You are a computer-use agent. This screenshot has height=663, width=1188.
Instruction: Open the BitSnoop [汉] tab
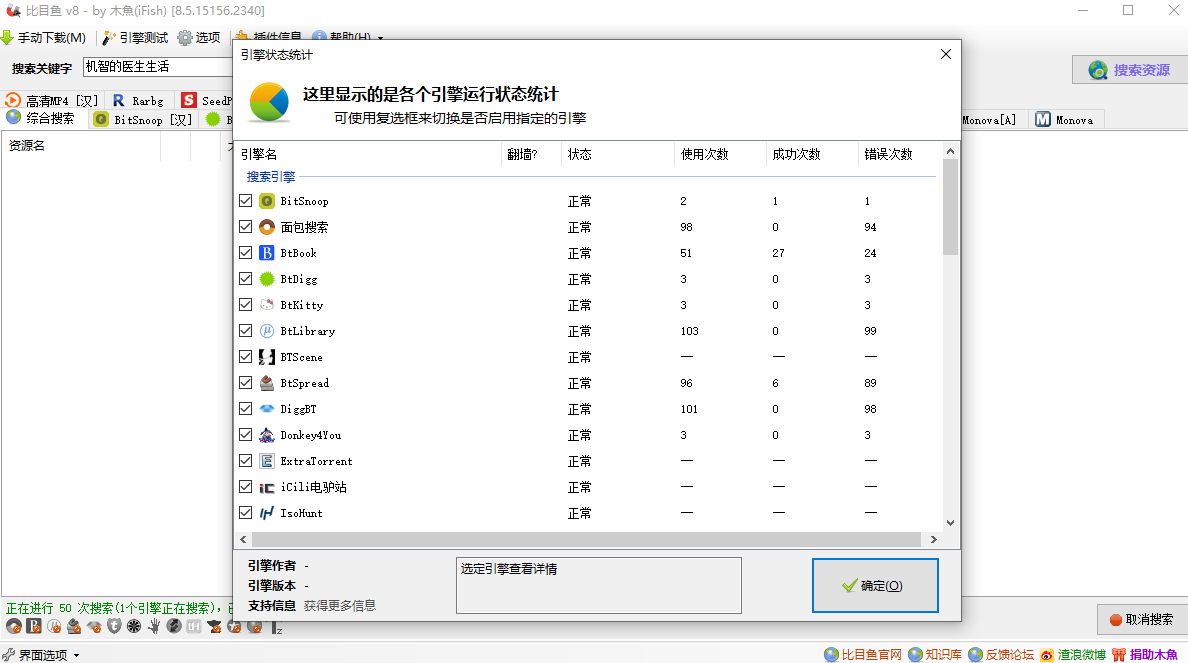pos(143,120)
